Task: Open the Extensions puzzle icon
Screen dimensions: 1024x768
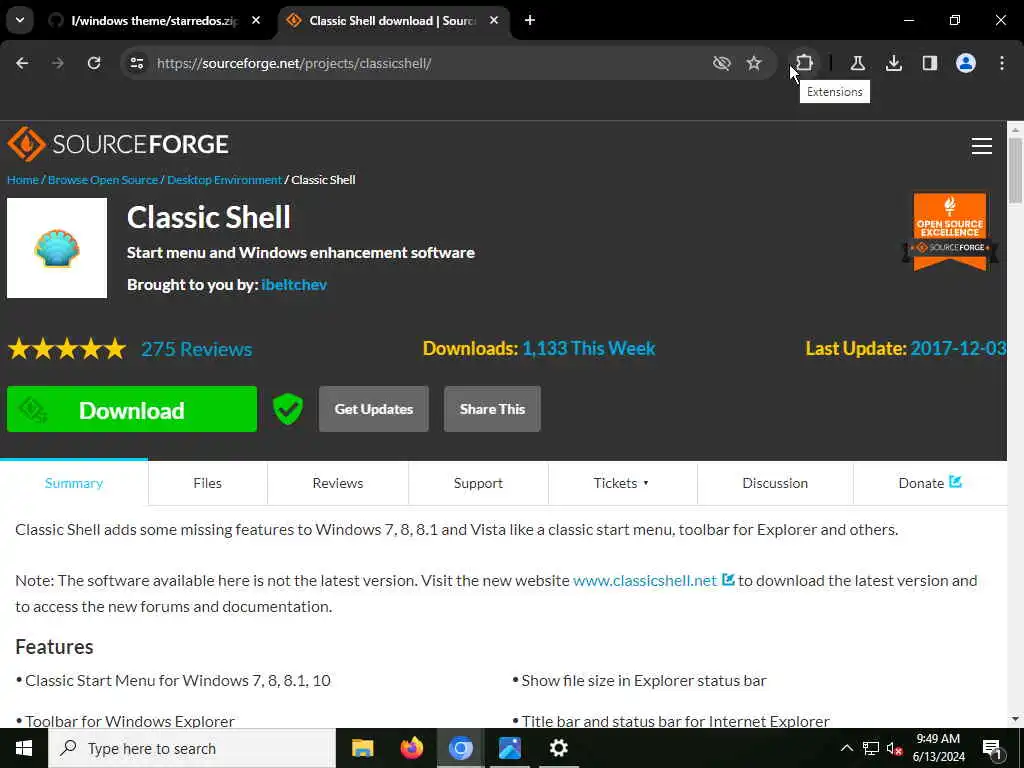Action: point(805,63)
